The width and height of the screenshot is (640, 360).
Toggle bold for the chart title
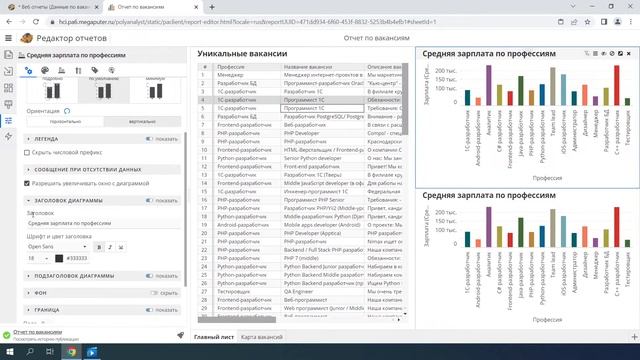[x=99, y=247]
